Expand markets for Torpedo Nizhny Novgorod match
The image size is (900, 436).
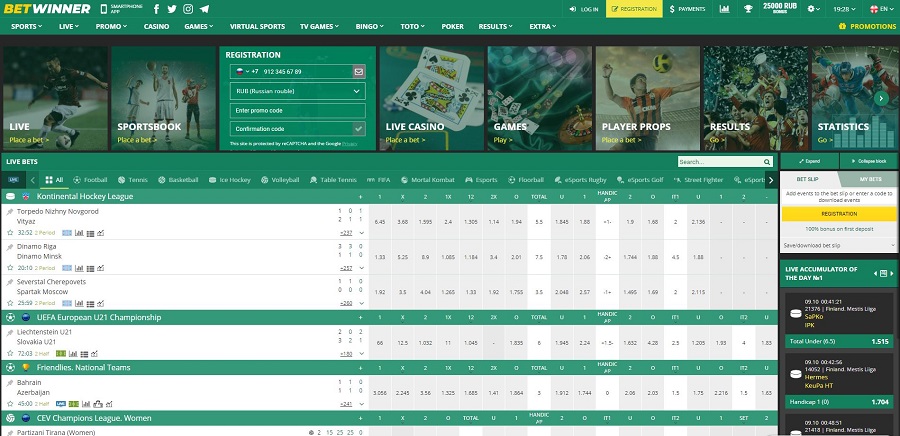point(362,233)
